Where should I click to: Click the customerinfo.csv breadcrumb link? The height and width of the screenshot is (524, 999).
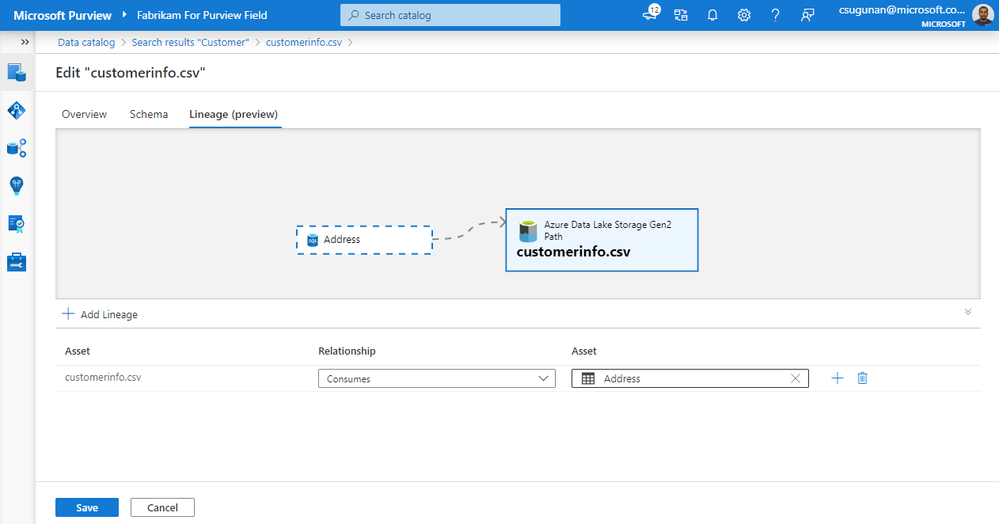tap(304, 42)
